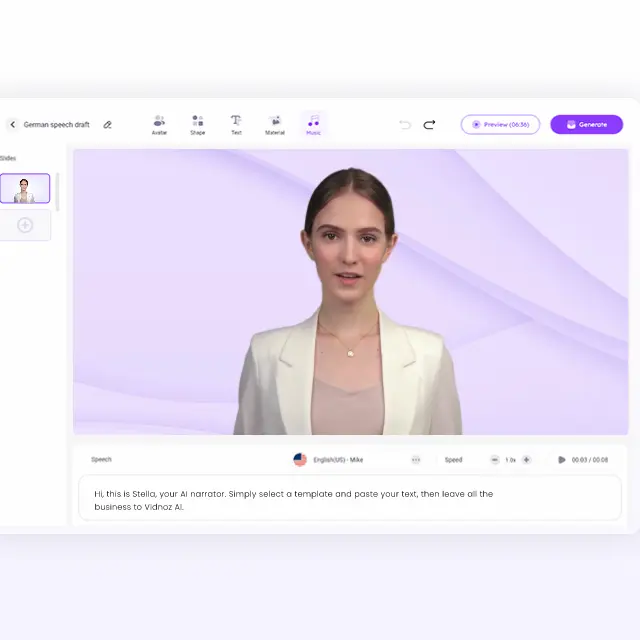Screen dimensions: 640x640
Task: Open the English(US) - Mike voice selector
Action: pyautogui.click(x=330, y=460)
